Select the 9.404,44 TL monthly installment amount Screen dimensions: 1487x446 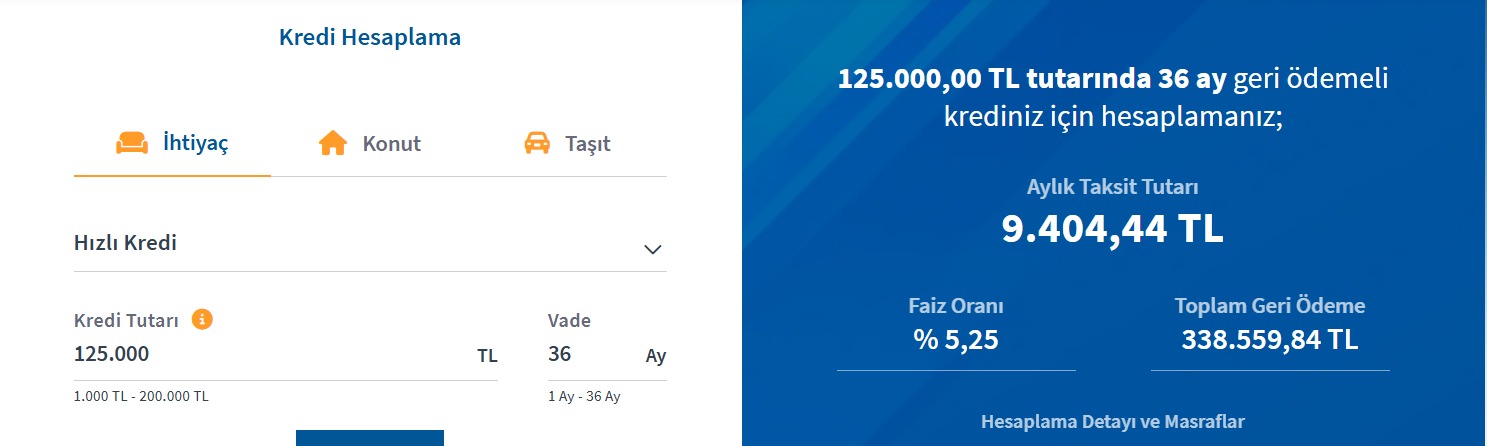(1113, 229)
